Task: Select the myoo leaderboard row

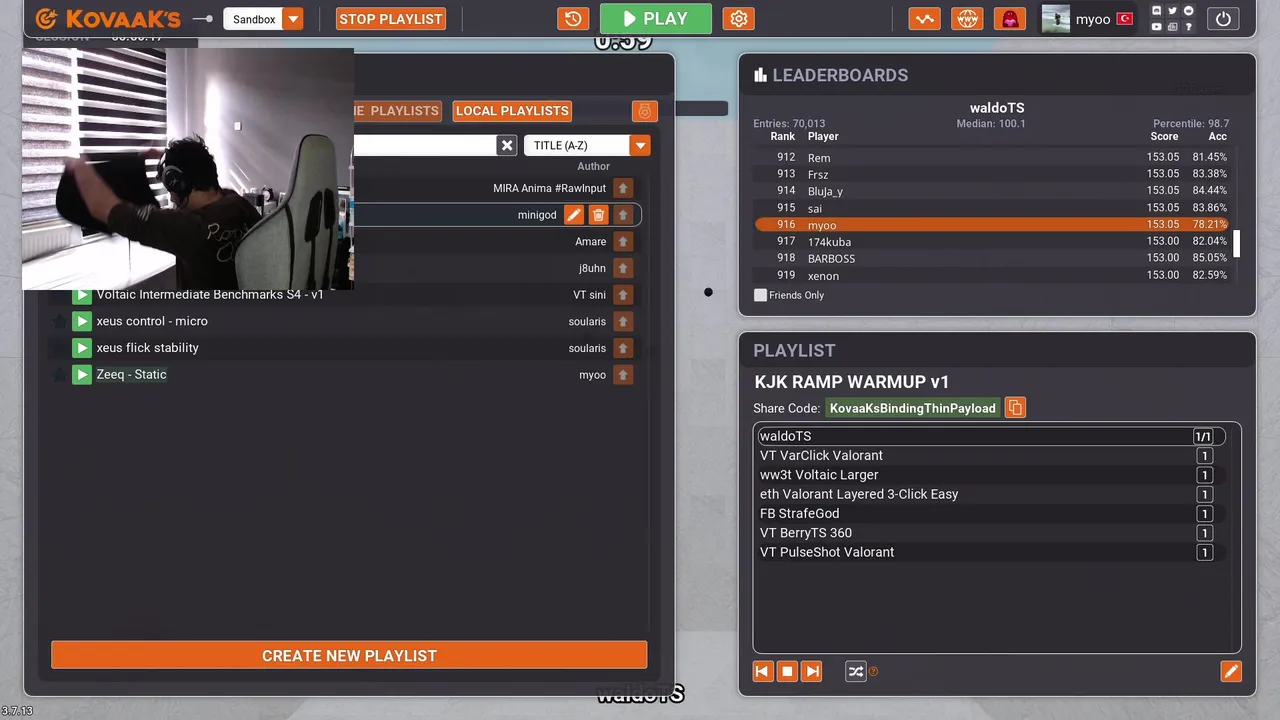Action: pos(992,225)
